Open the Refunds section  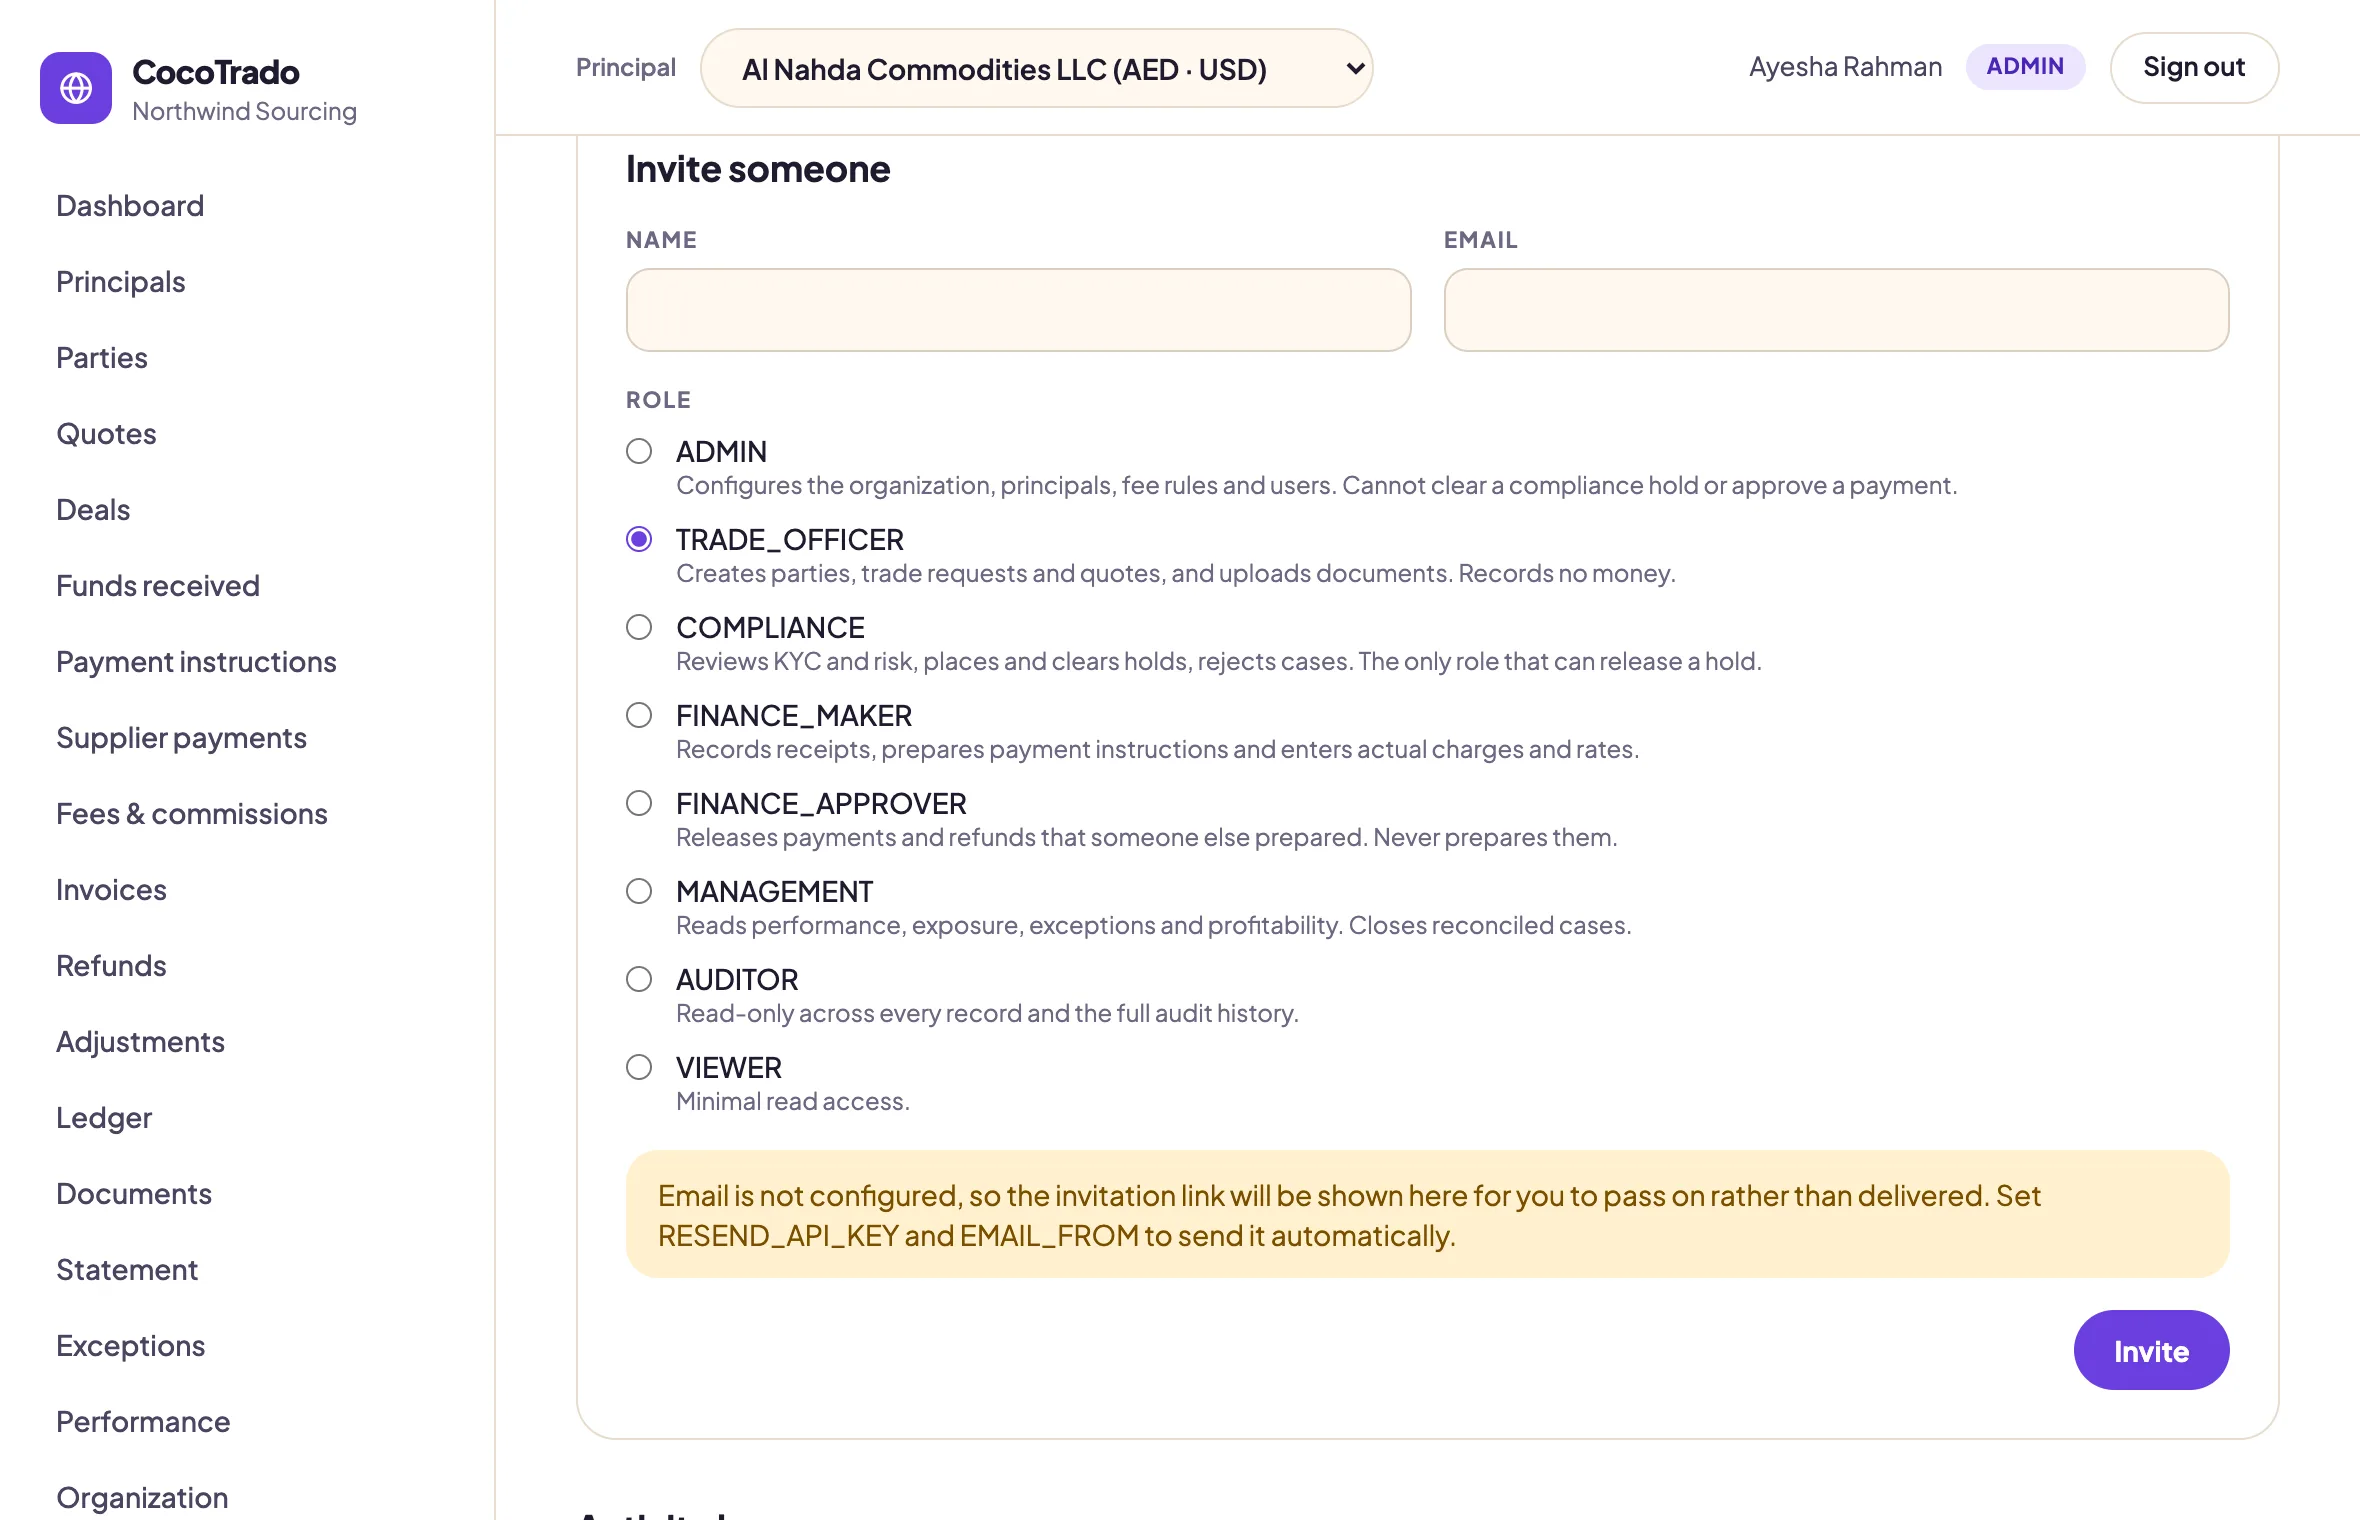(111, 965)
